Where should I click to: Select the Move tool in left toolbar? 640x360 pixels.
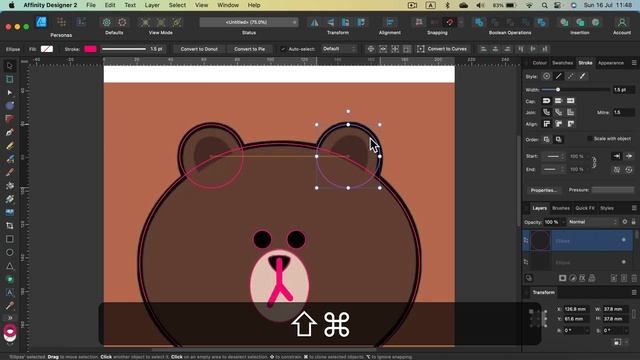10,66
